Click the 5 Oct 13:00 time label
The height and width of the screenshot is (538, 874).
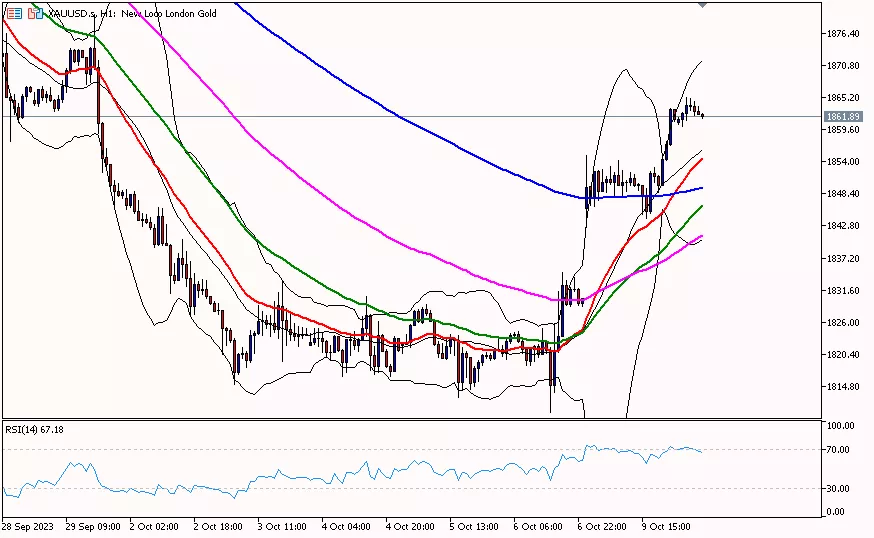(x=474, y=526)
